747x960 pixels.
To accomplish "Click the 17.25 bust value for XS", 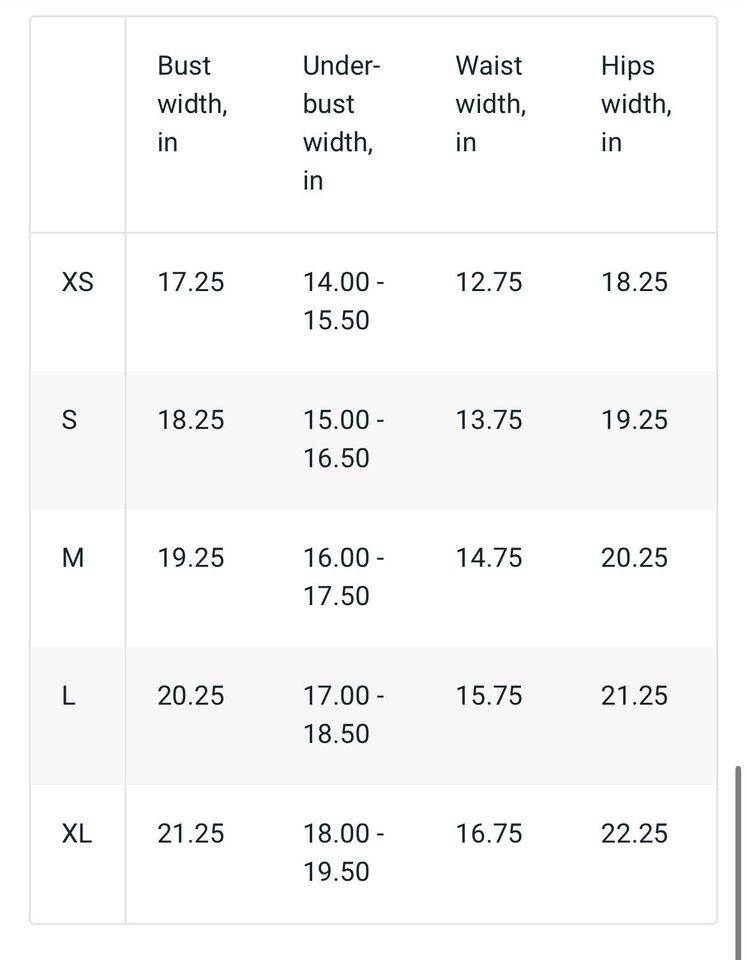I will click(x=191, y=283).
